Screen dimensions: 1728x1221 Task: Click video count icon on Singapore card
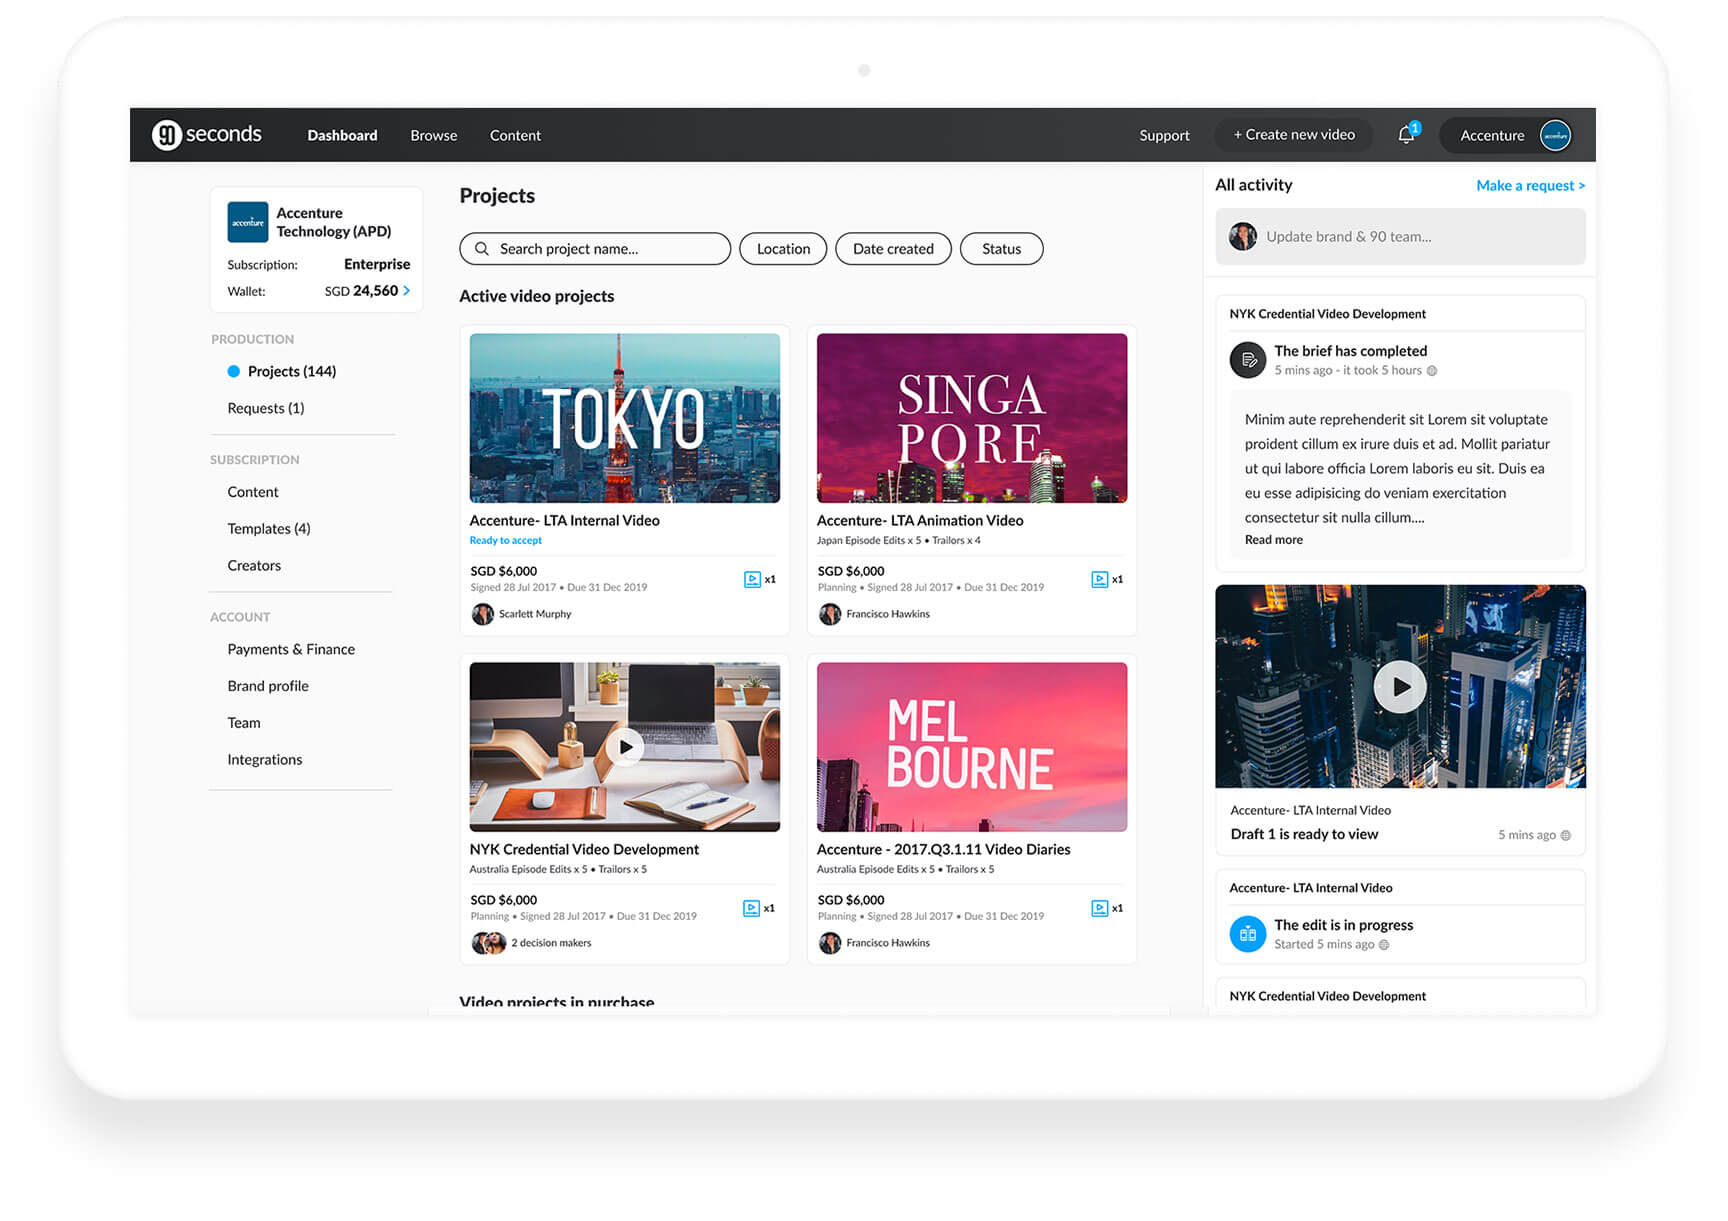[x=1099, y=579]
